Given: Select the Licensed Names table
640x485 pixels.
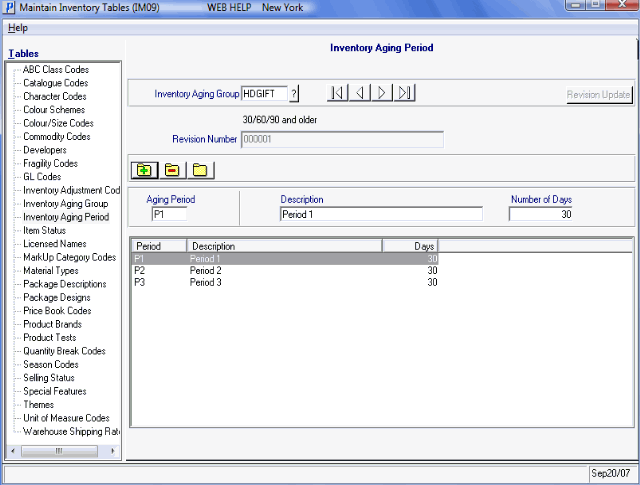Looking at the screenshot, I should (x=55, y=244).
